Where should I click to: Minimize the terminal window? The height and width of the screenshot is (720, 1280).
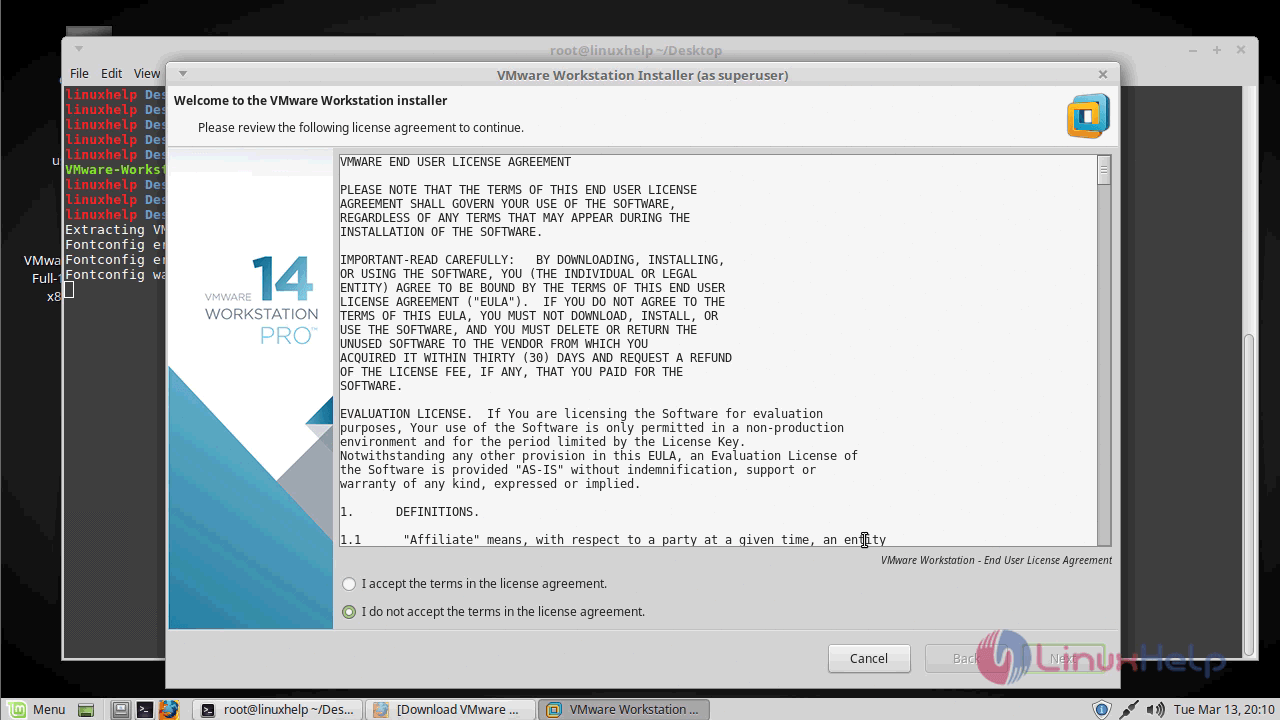1193,49
